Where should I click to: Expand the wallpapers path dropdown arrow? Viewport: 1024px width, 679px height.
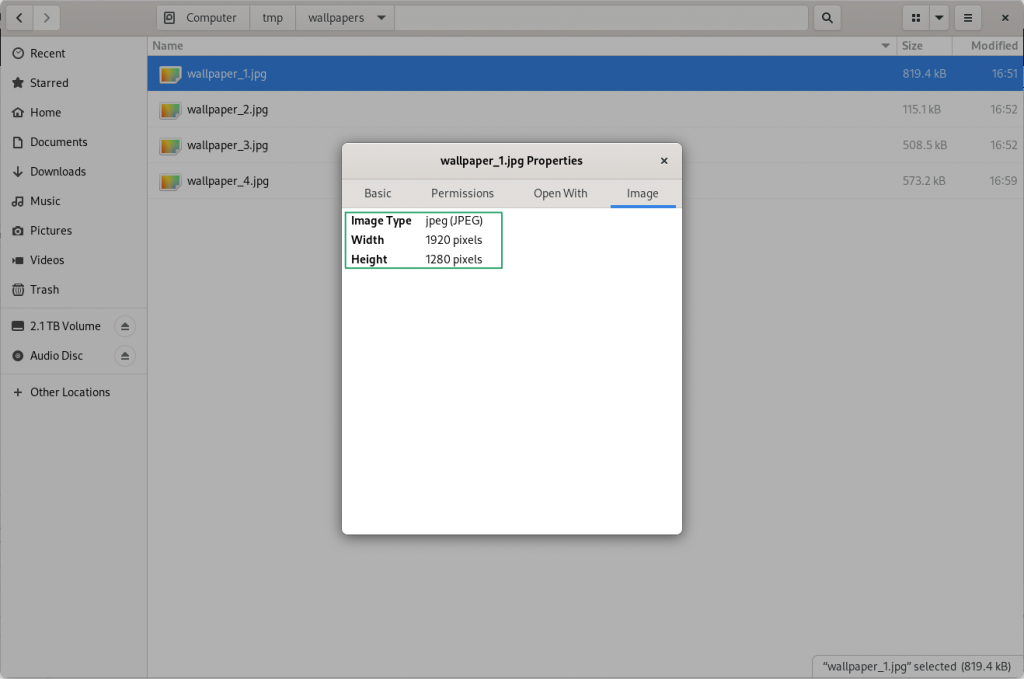coord(381,18)
